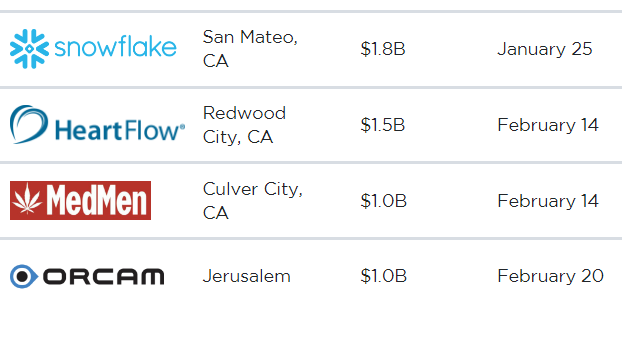Click the February 20 date
Image resolution: width=622 pixels, height=360 pixels.
pos(551,276)
